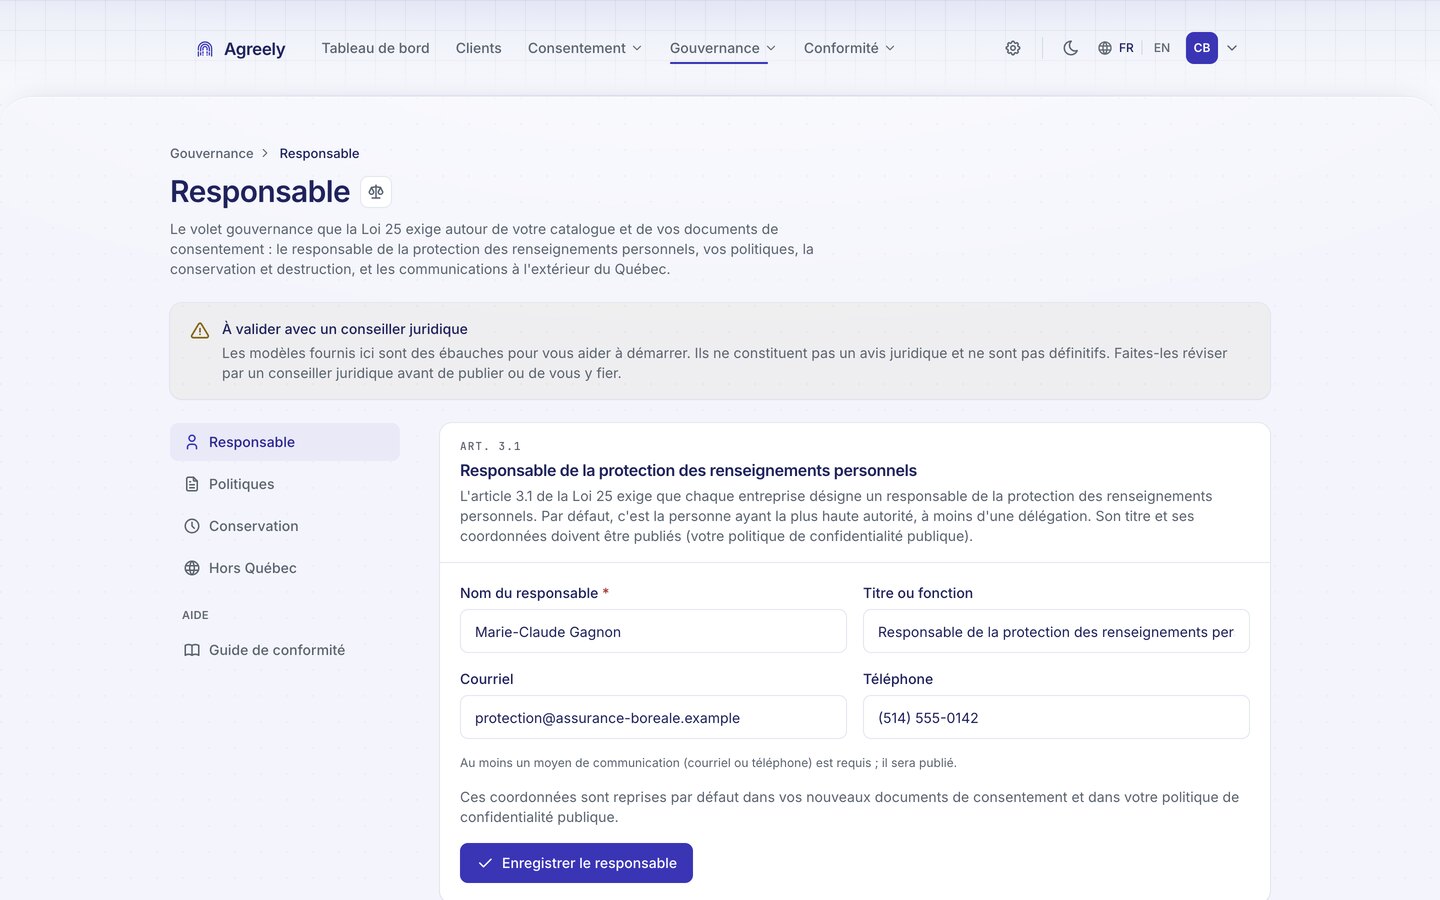1440x900 pixels.
Task: Select Responsable in the sidebar
Action: tap(285, 442)
